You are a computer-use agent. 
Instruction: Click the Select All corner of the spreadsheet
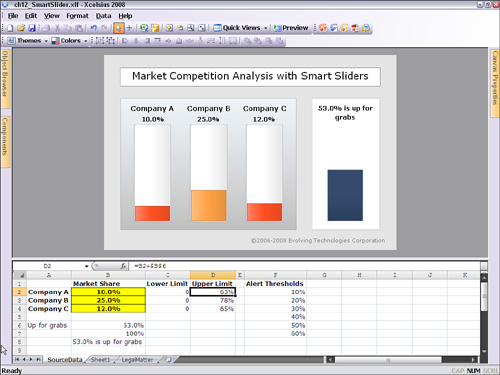click(x=20, y=275)
